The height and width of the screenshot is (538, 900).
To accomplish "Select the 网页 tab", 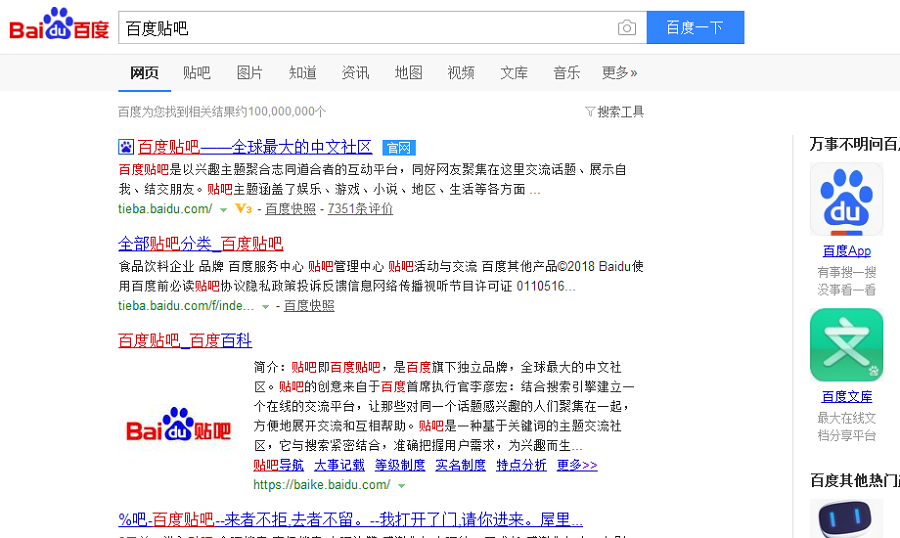I will click(x=144, y=73).
